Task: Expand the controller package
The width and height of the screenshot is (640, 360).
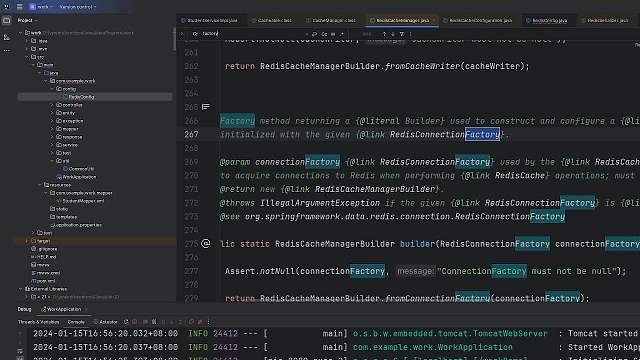Action: (x=52, y=105)
